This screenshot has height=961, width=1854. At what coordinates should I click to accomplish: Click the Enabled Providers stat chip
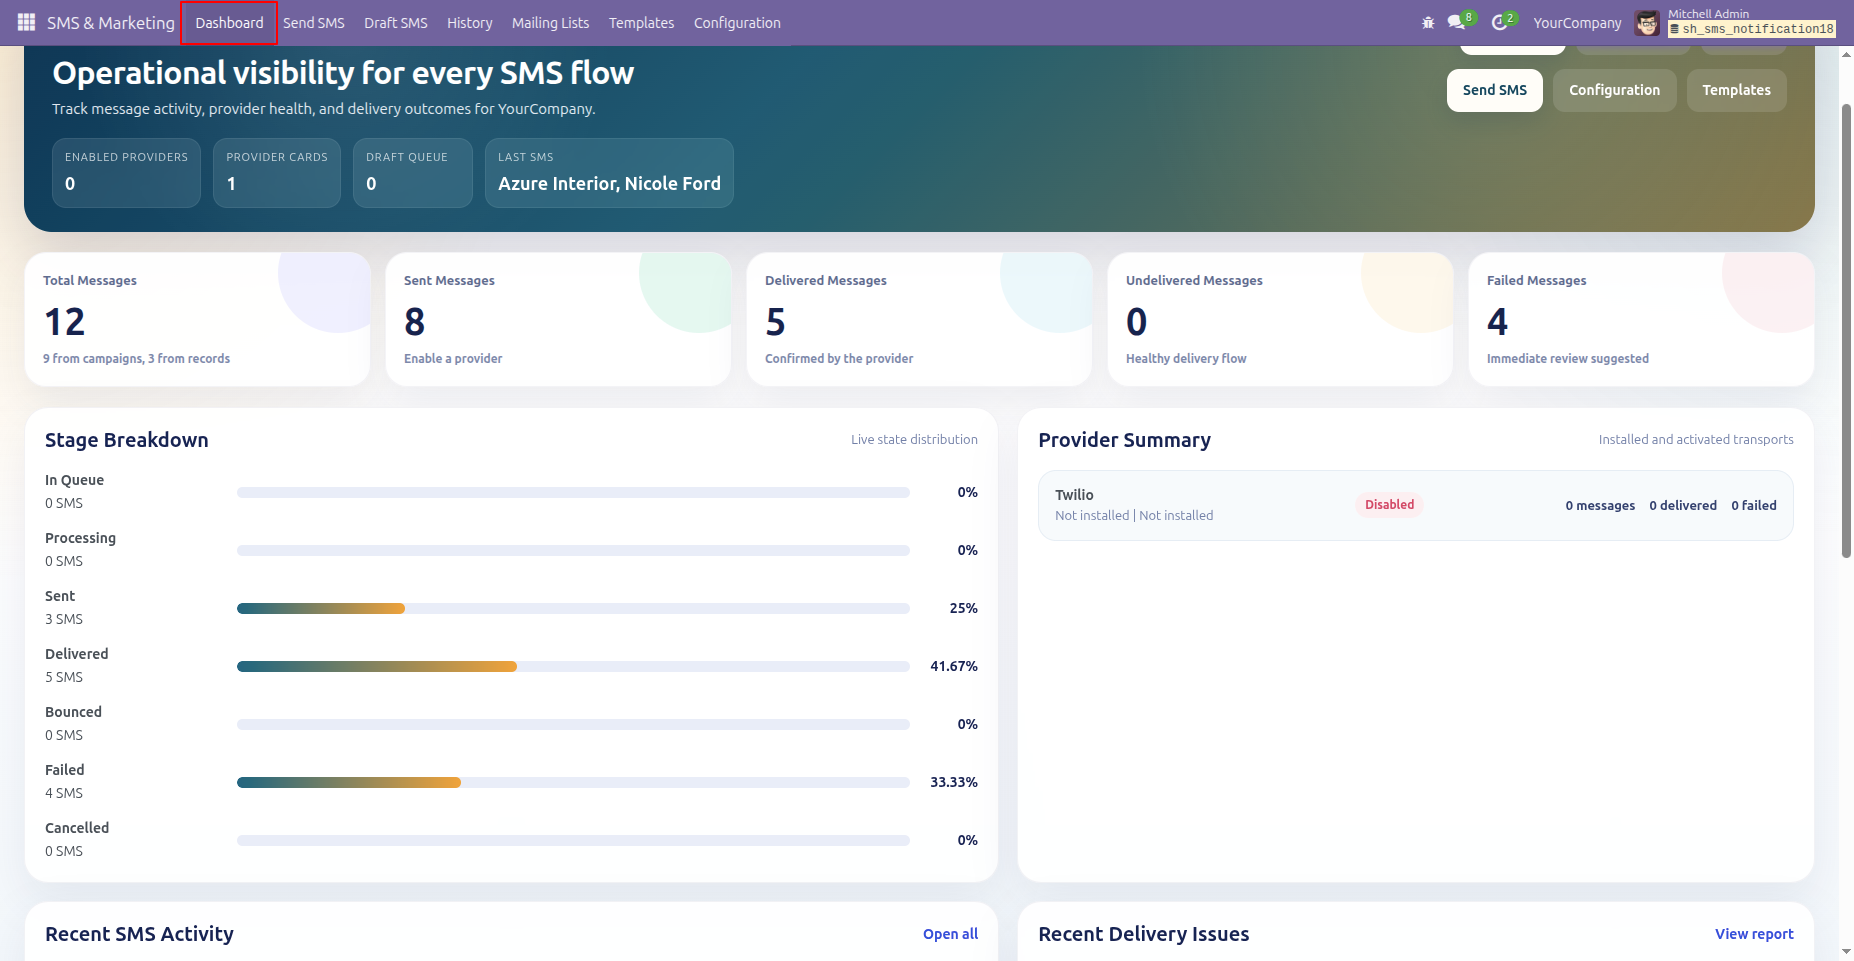coord(127,173)
